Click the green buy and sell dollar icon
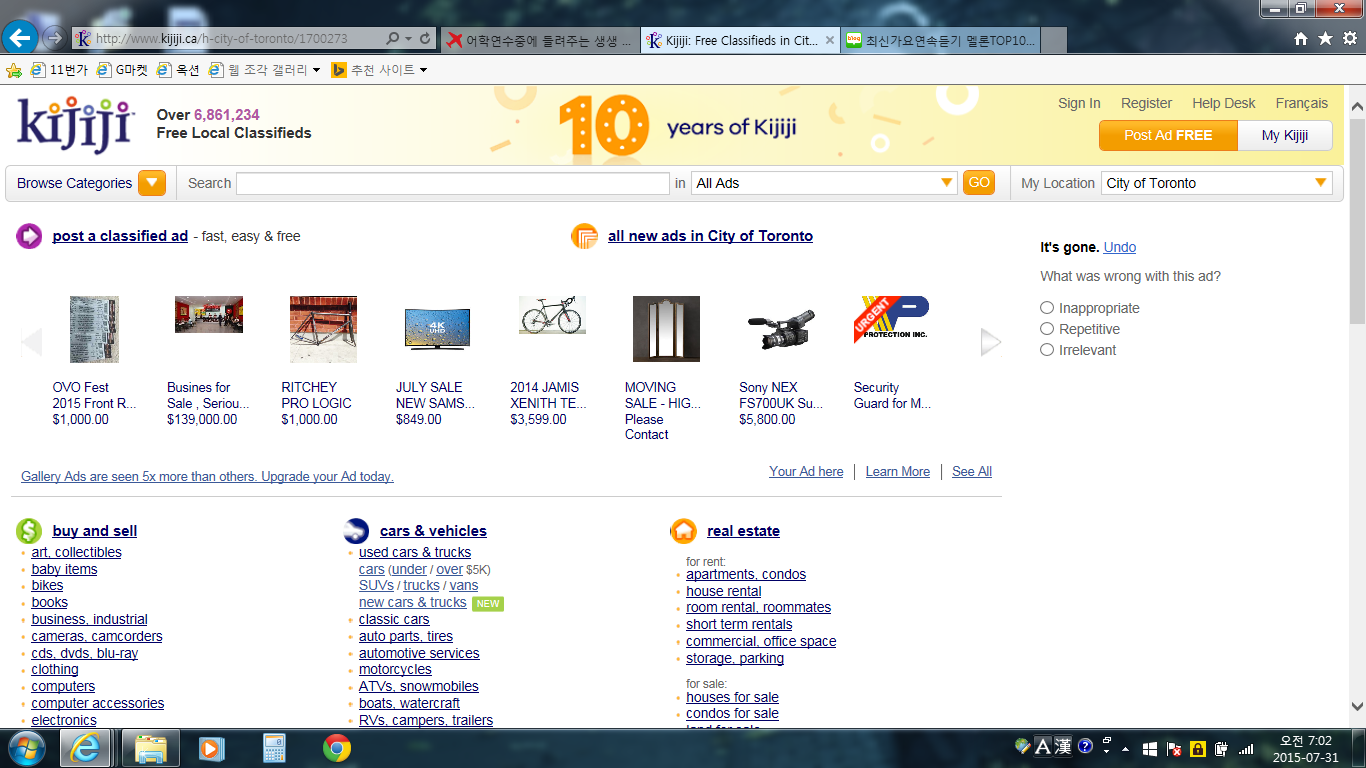 29,531
